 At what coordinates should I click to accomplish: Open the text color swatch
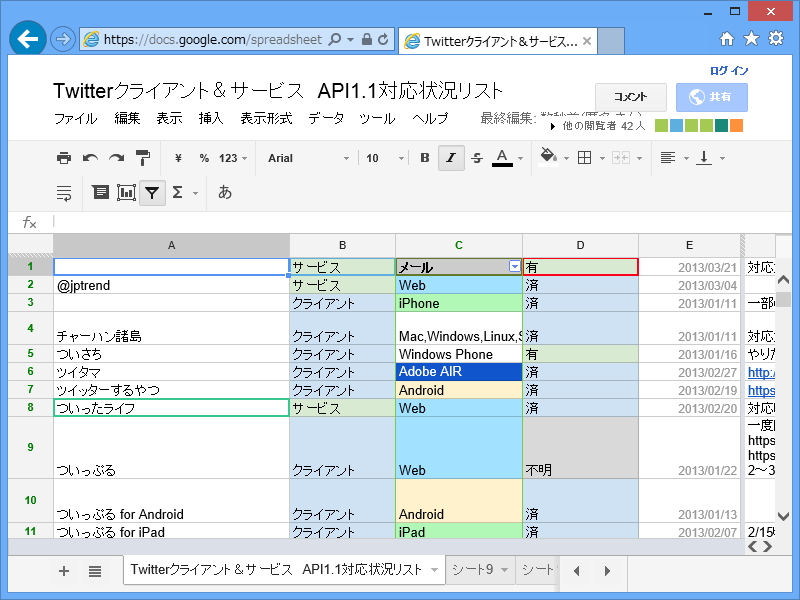pyautogui.click(x=504, y=158)
